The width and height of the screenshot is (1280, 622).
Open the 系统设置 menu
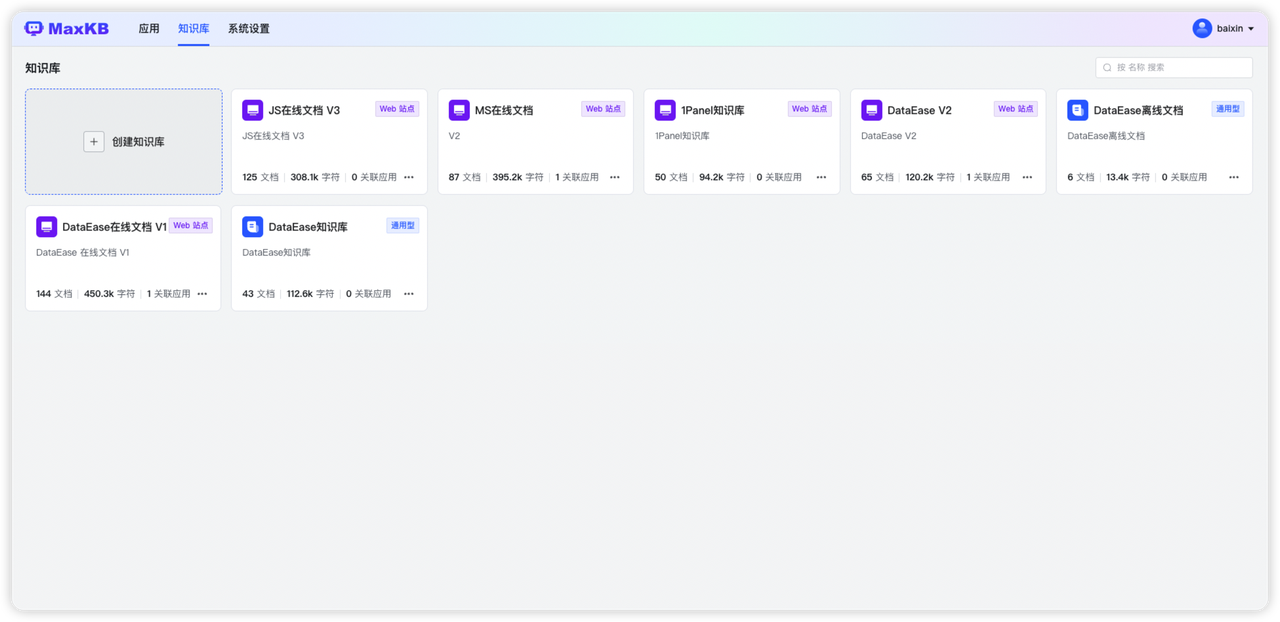249,28
